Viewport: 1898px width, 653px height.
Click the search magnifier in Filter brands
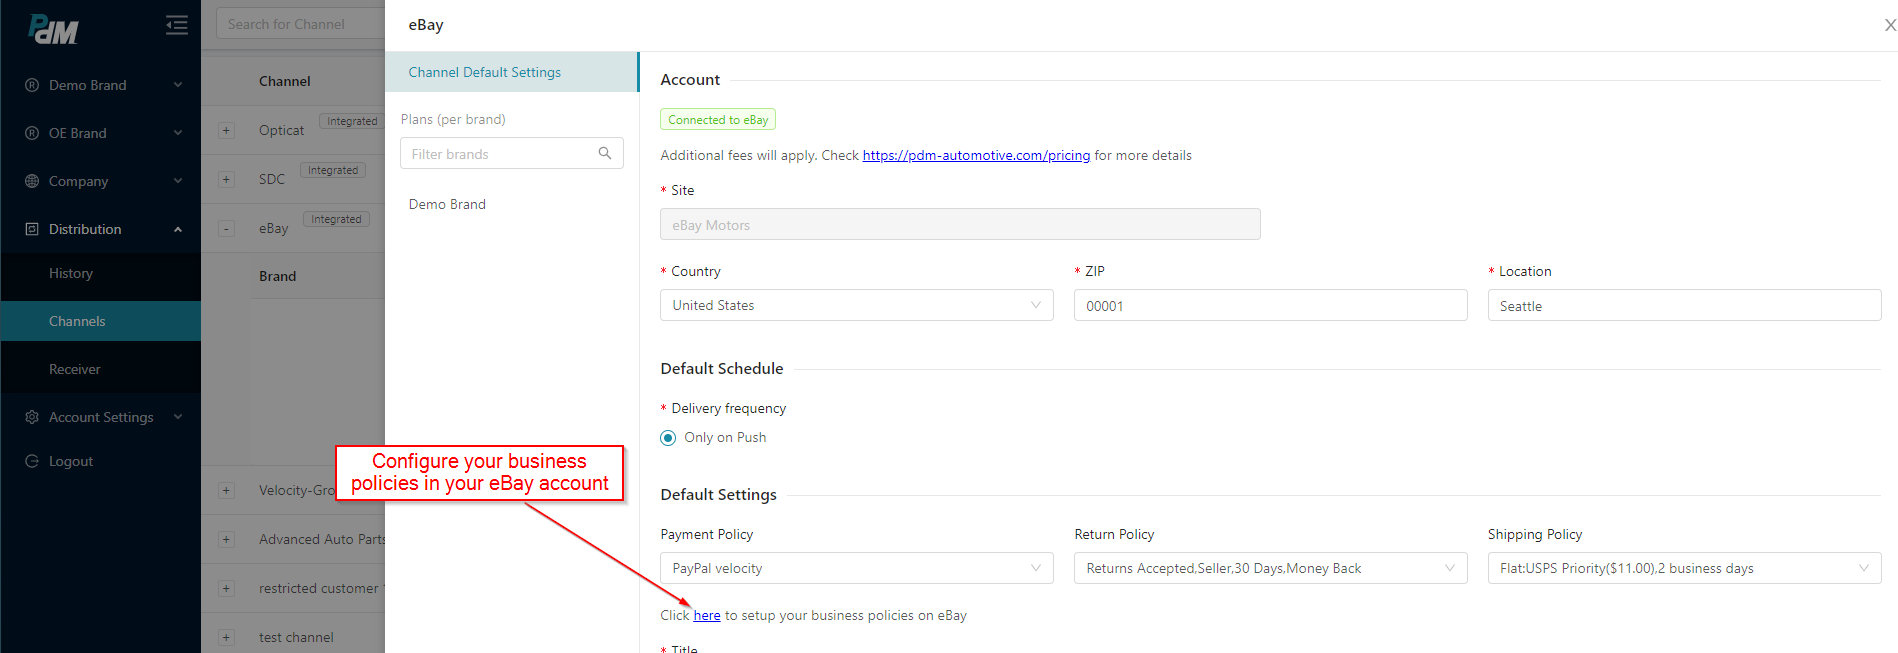click(605, 153)
